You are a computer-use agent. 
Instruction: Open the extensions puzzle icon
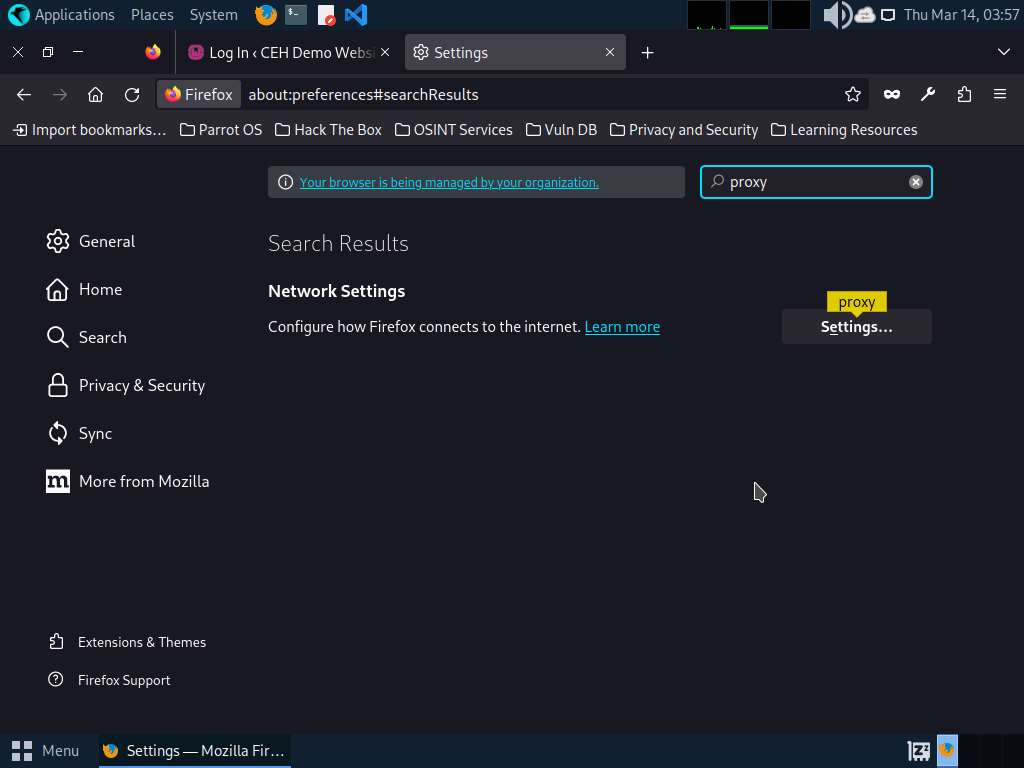(964, 94)
